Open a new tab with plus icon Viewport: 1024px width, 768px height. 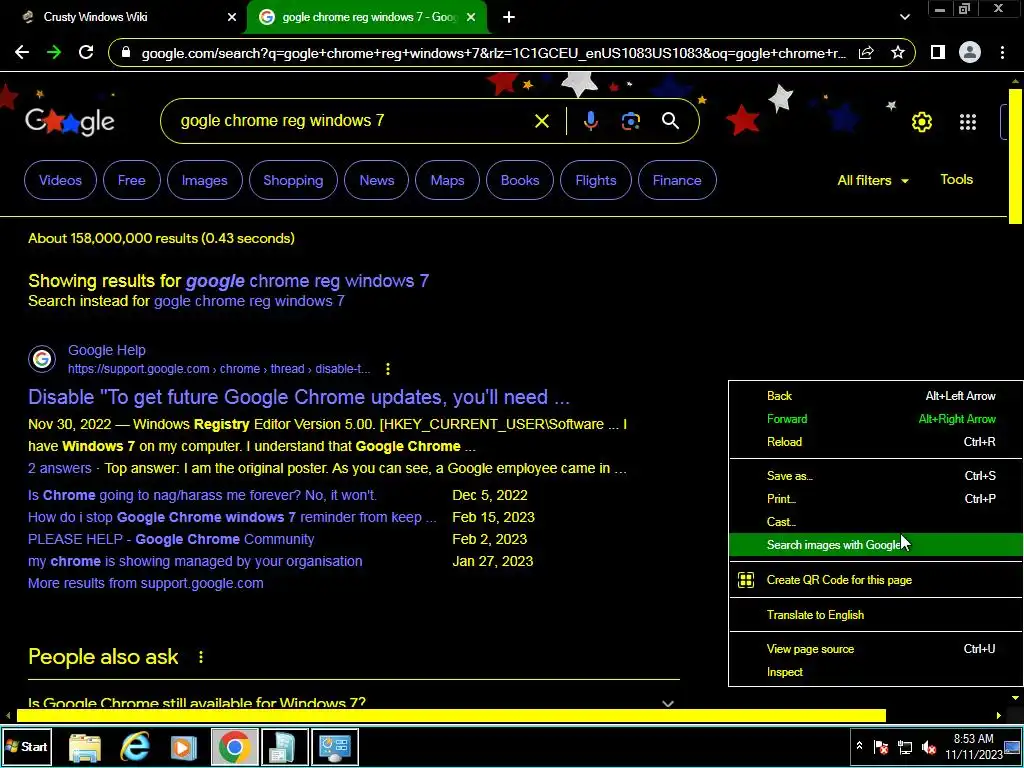click(509, 17)
